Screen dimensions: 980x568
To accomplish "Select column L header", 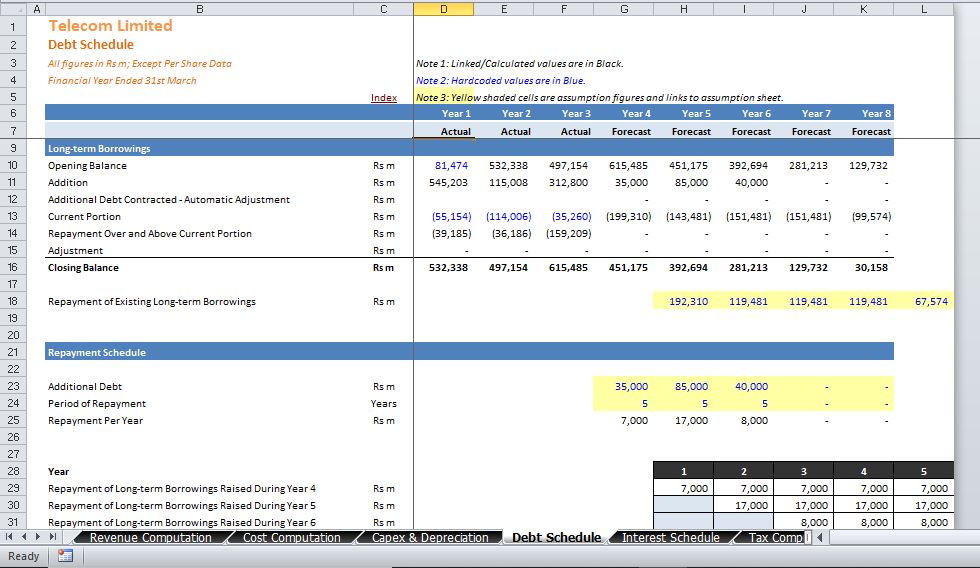I will pos(924,9).
